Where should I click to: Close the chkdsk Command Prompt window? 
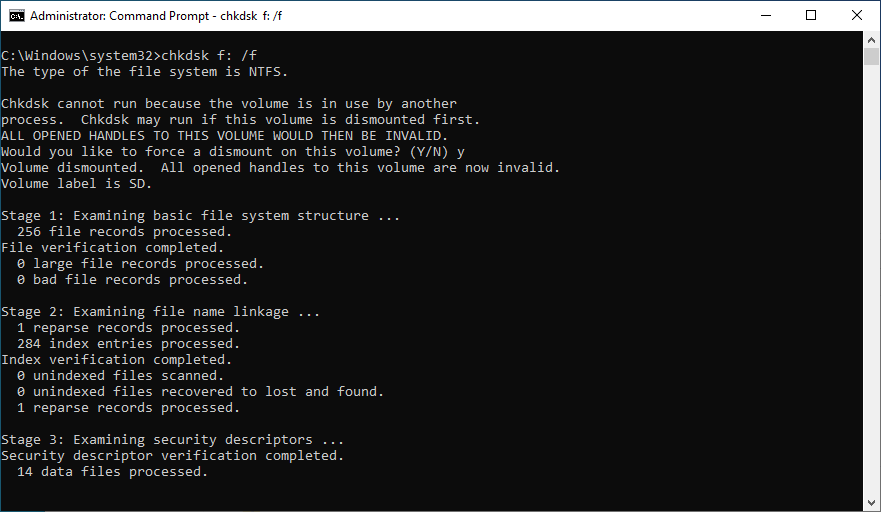pos(857,15)
